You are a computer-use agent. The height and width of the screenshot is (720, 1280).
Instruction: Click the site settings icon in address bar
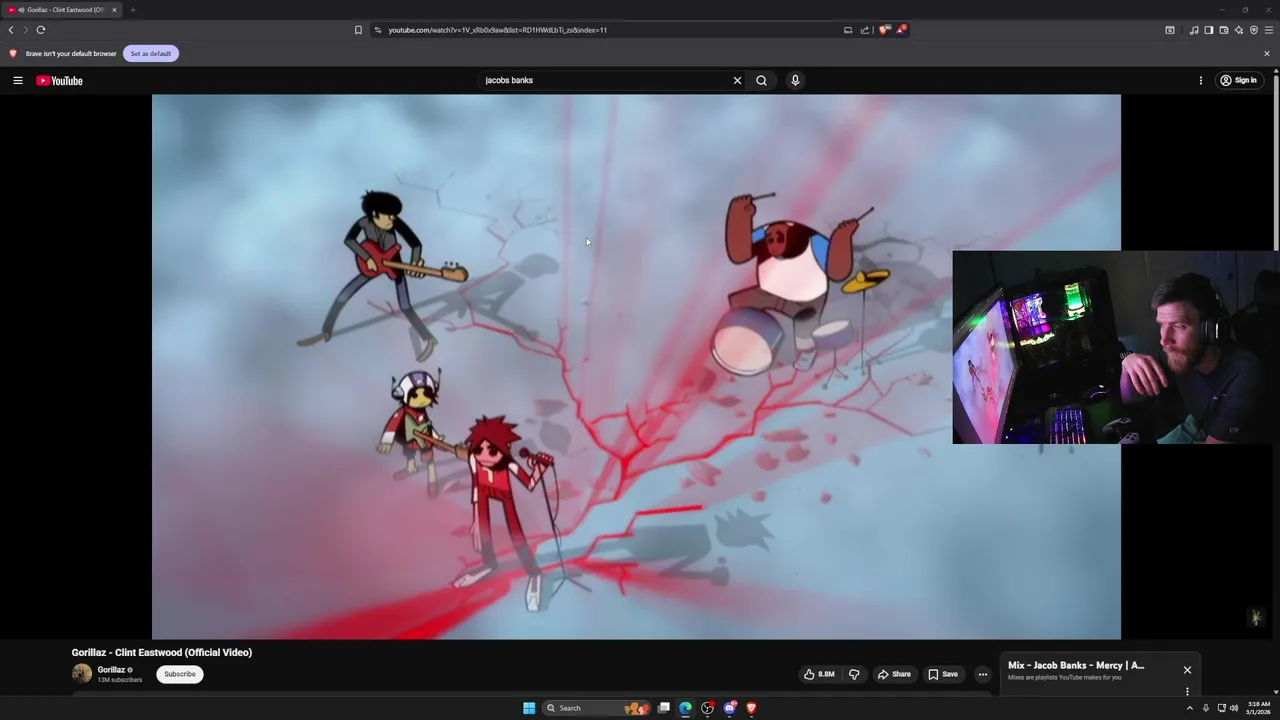coord(378,30)
